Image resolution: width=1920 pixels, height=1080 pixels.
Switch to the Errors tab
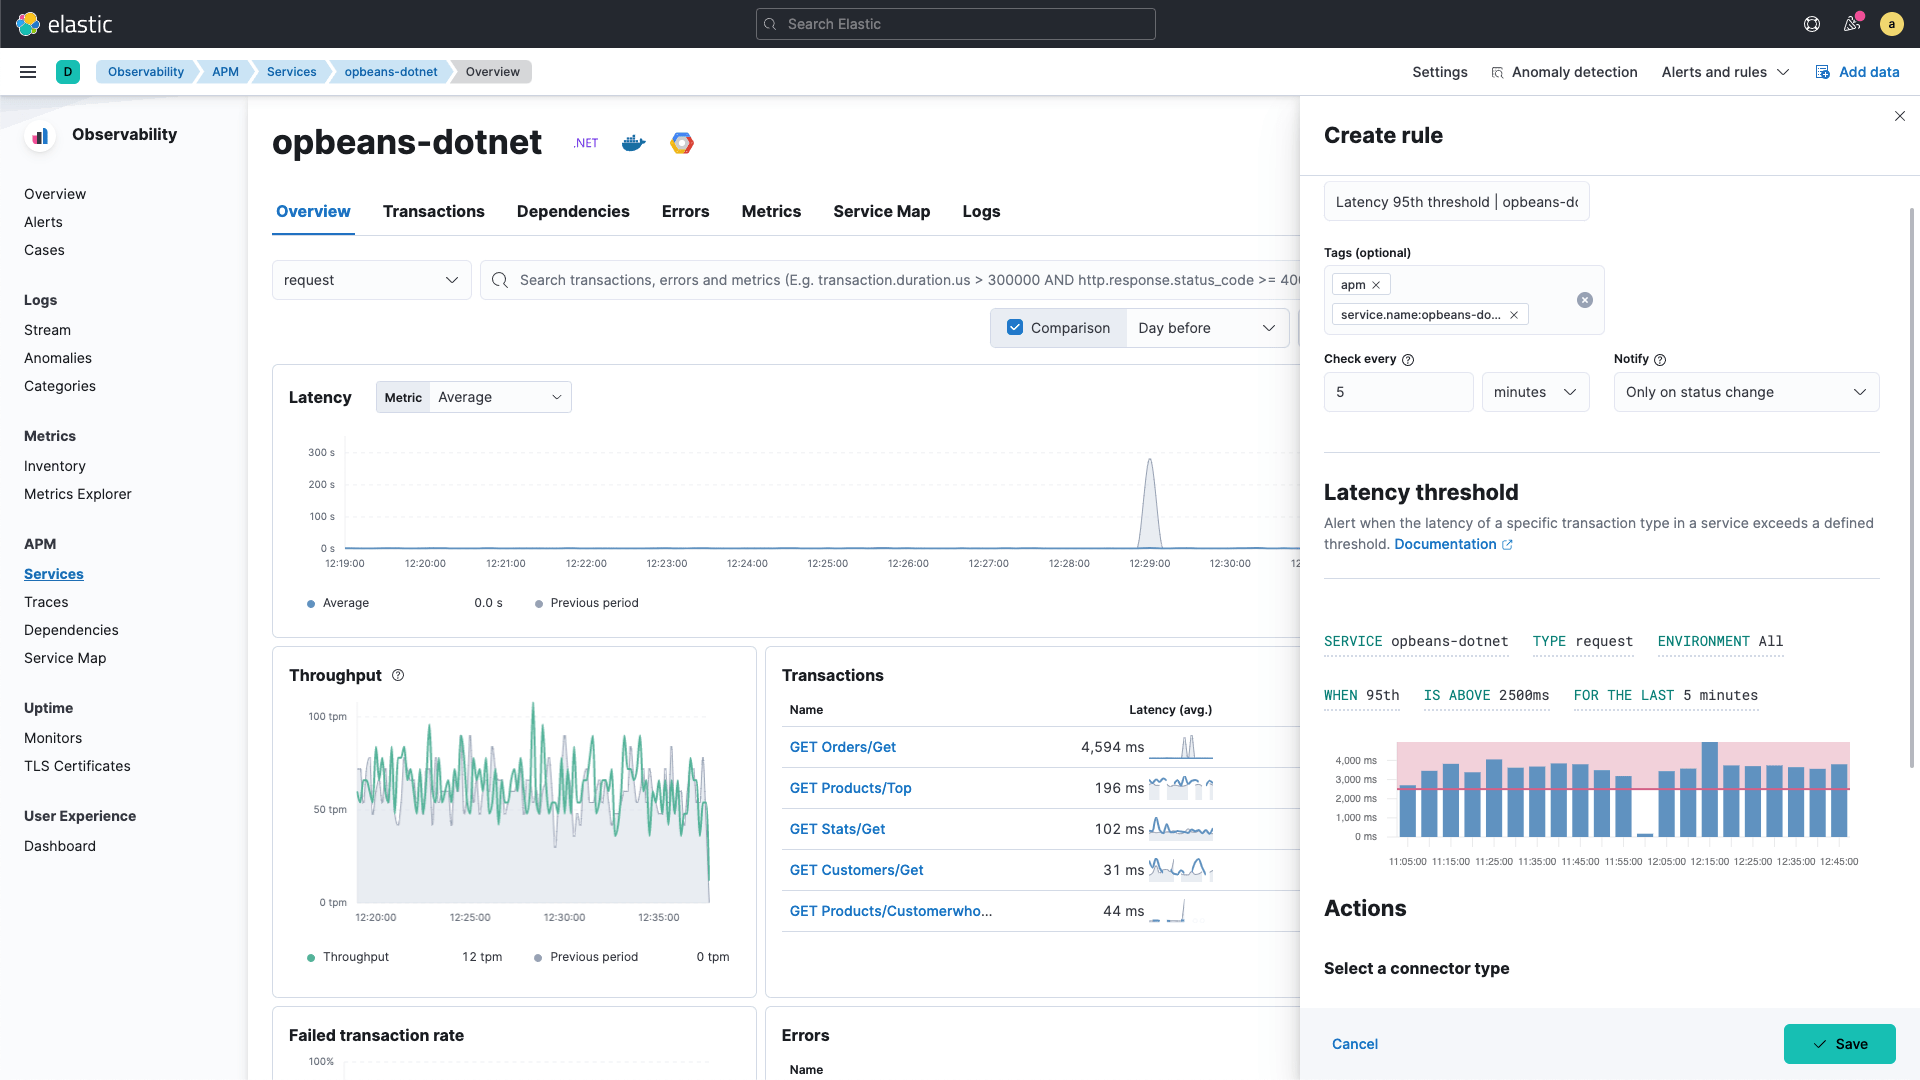tap(685, 211)
